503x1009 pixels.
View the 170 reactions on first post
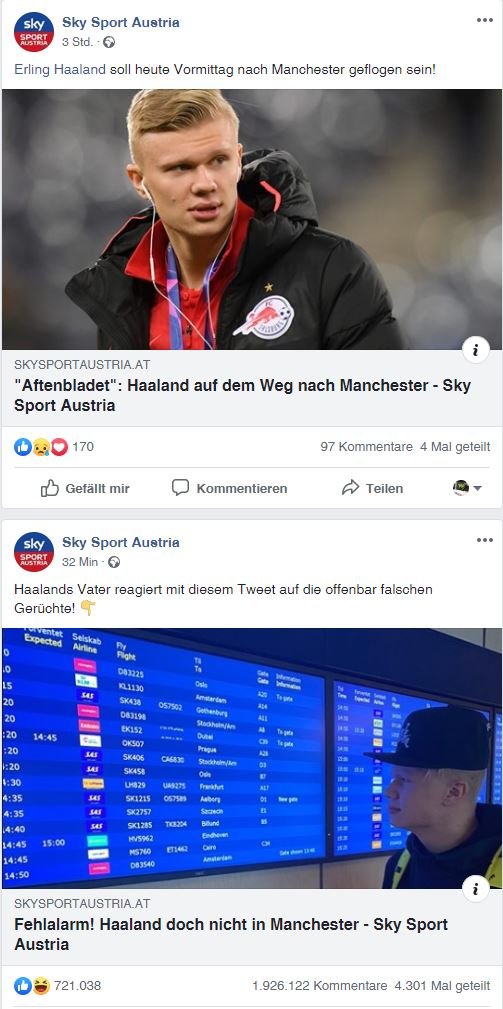pos(54,447)
